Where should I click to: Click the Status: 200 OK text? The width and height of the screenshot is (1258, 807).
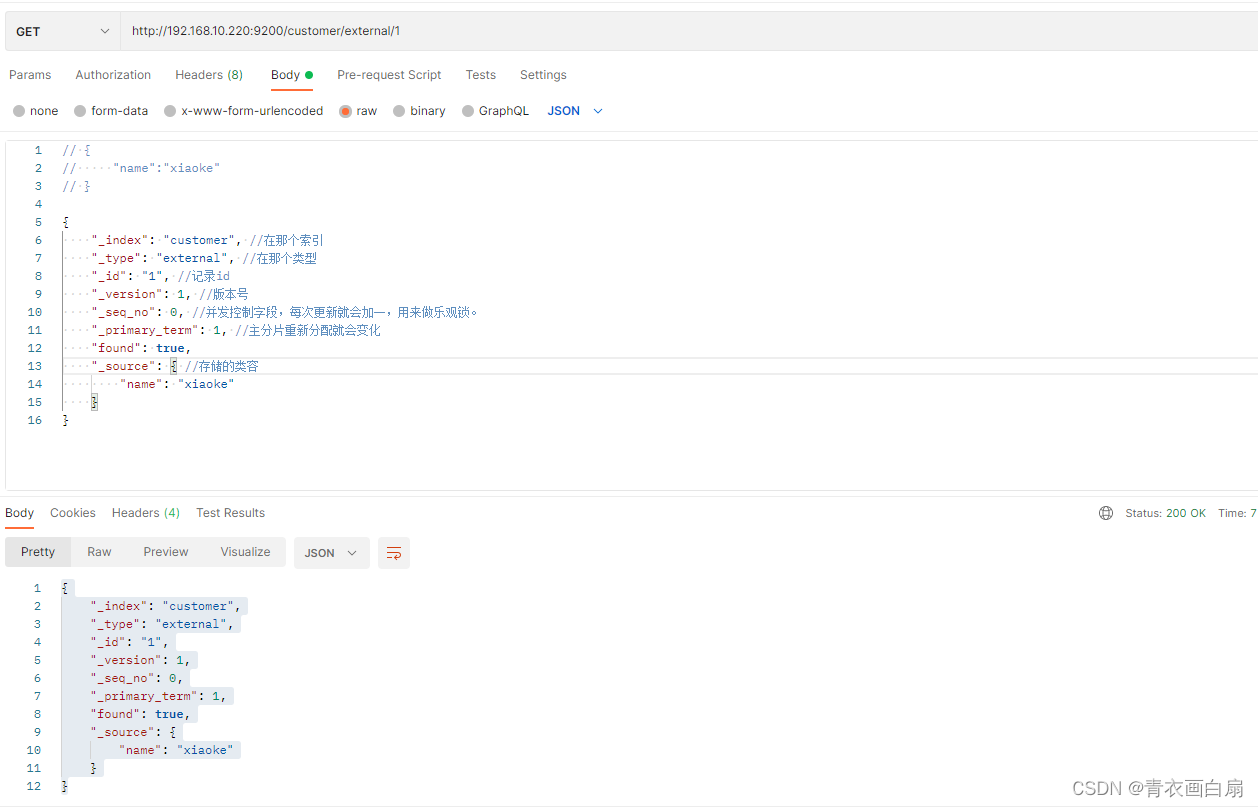pos(1165,513)
